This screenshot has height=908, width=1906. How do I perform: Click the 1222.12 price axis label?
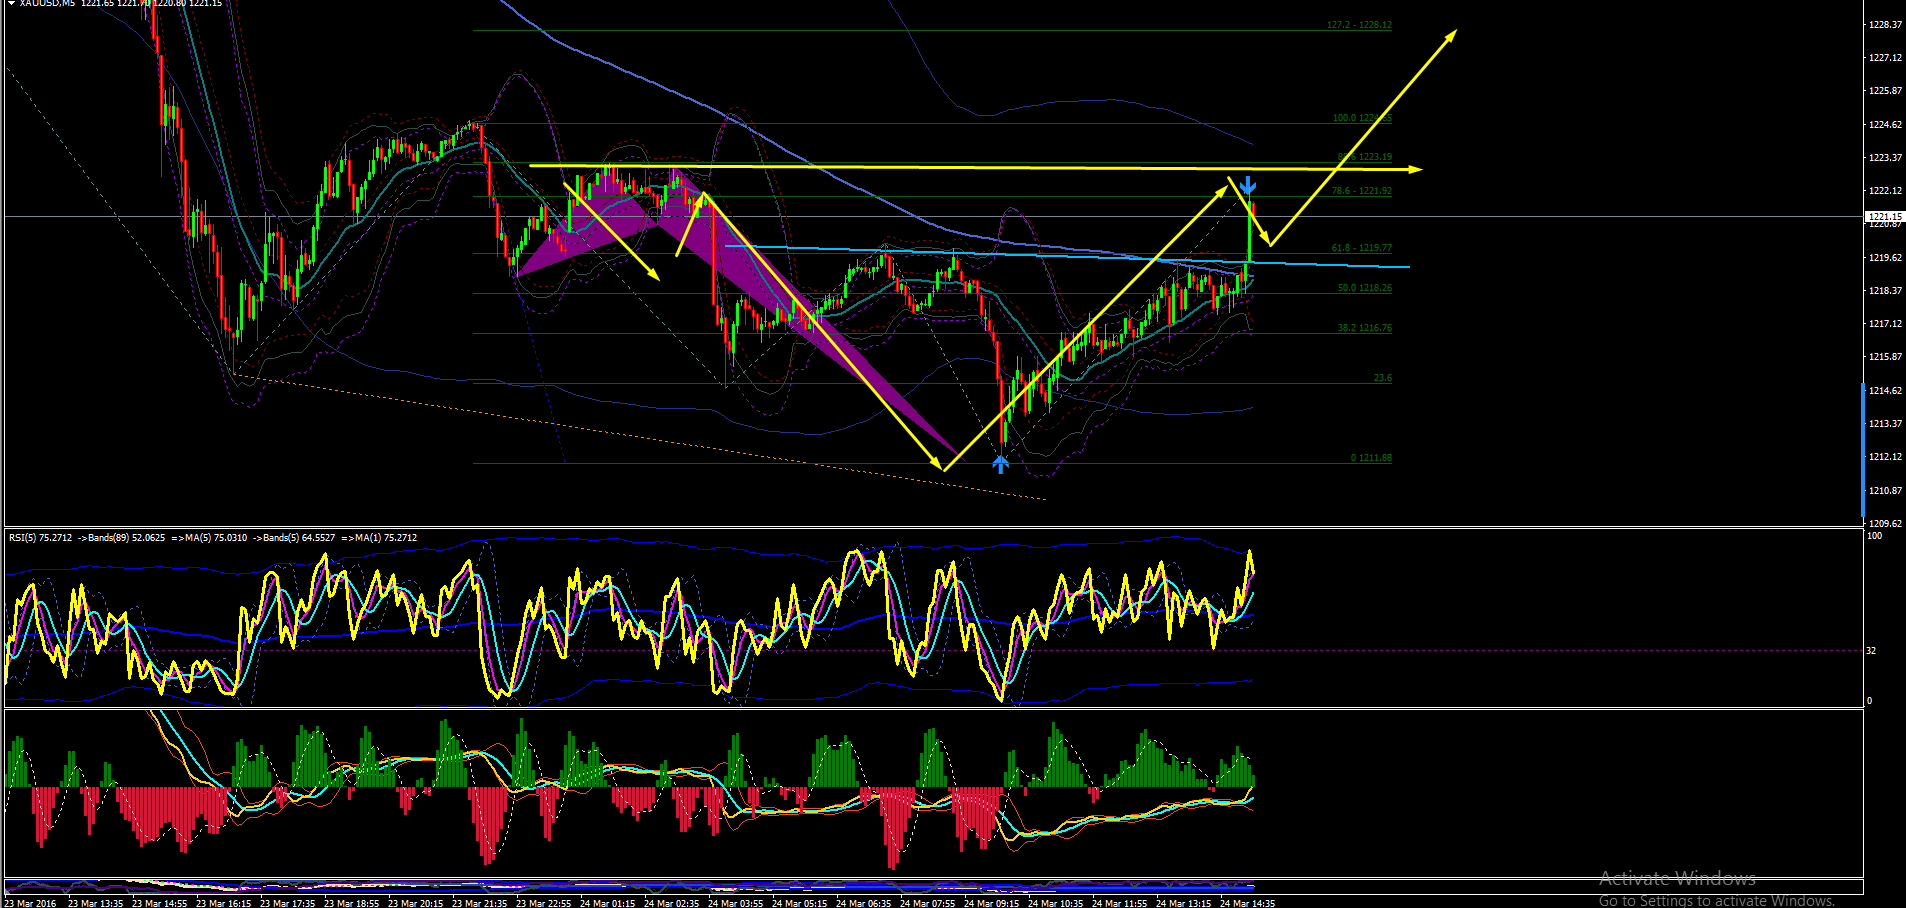[x=1885, y=191]
